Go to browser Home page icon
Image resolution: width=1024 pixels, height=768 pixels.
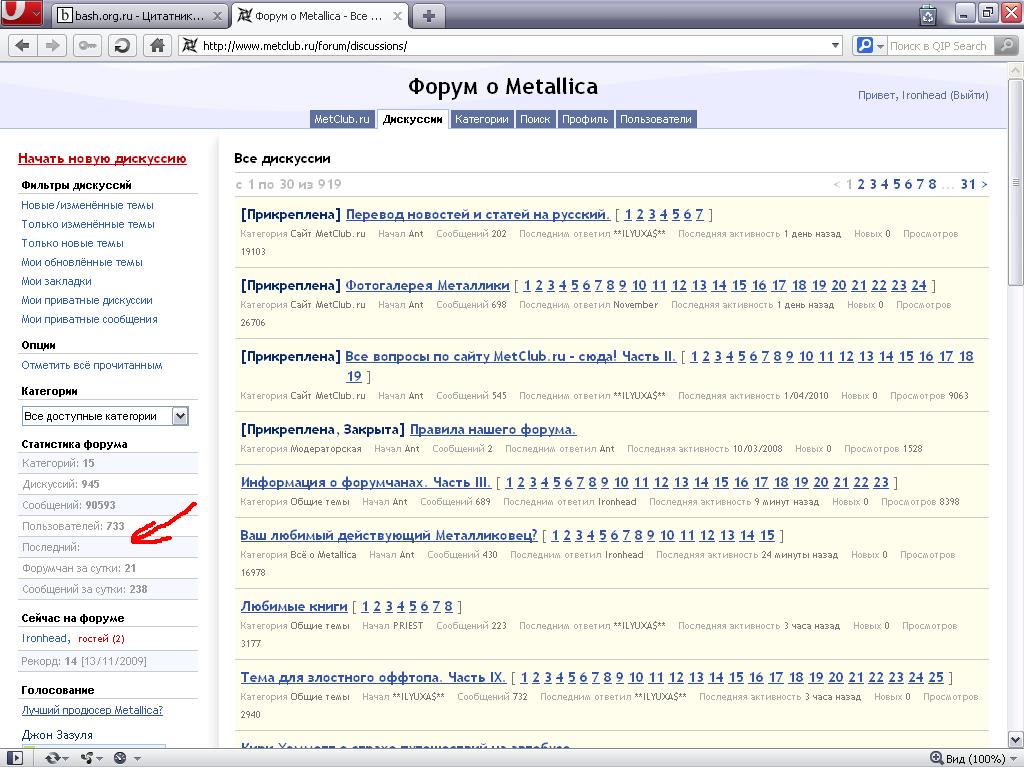[156, 46]
